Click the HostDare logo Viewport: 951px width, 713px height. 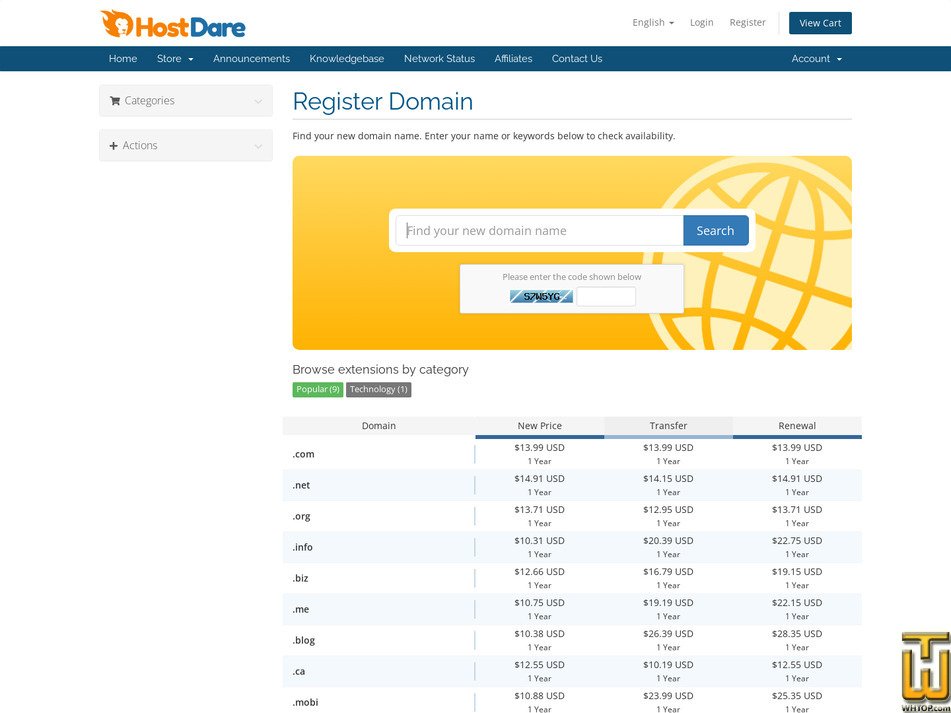pos(170,22)
